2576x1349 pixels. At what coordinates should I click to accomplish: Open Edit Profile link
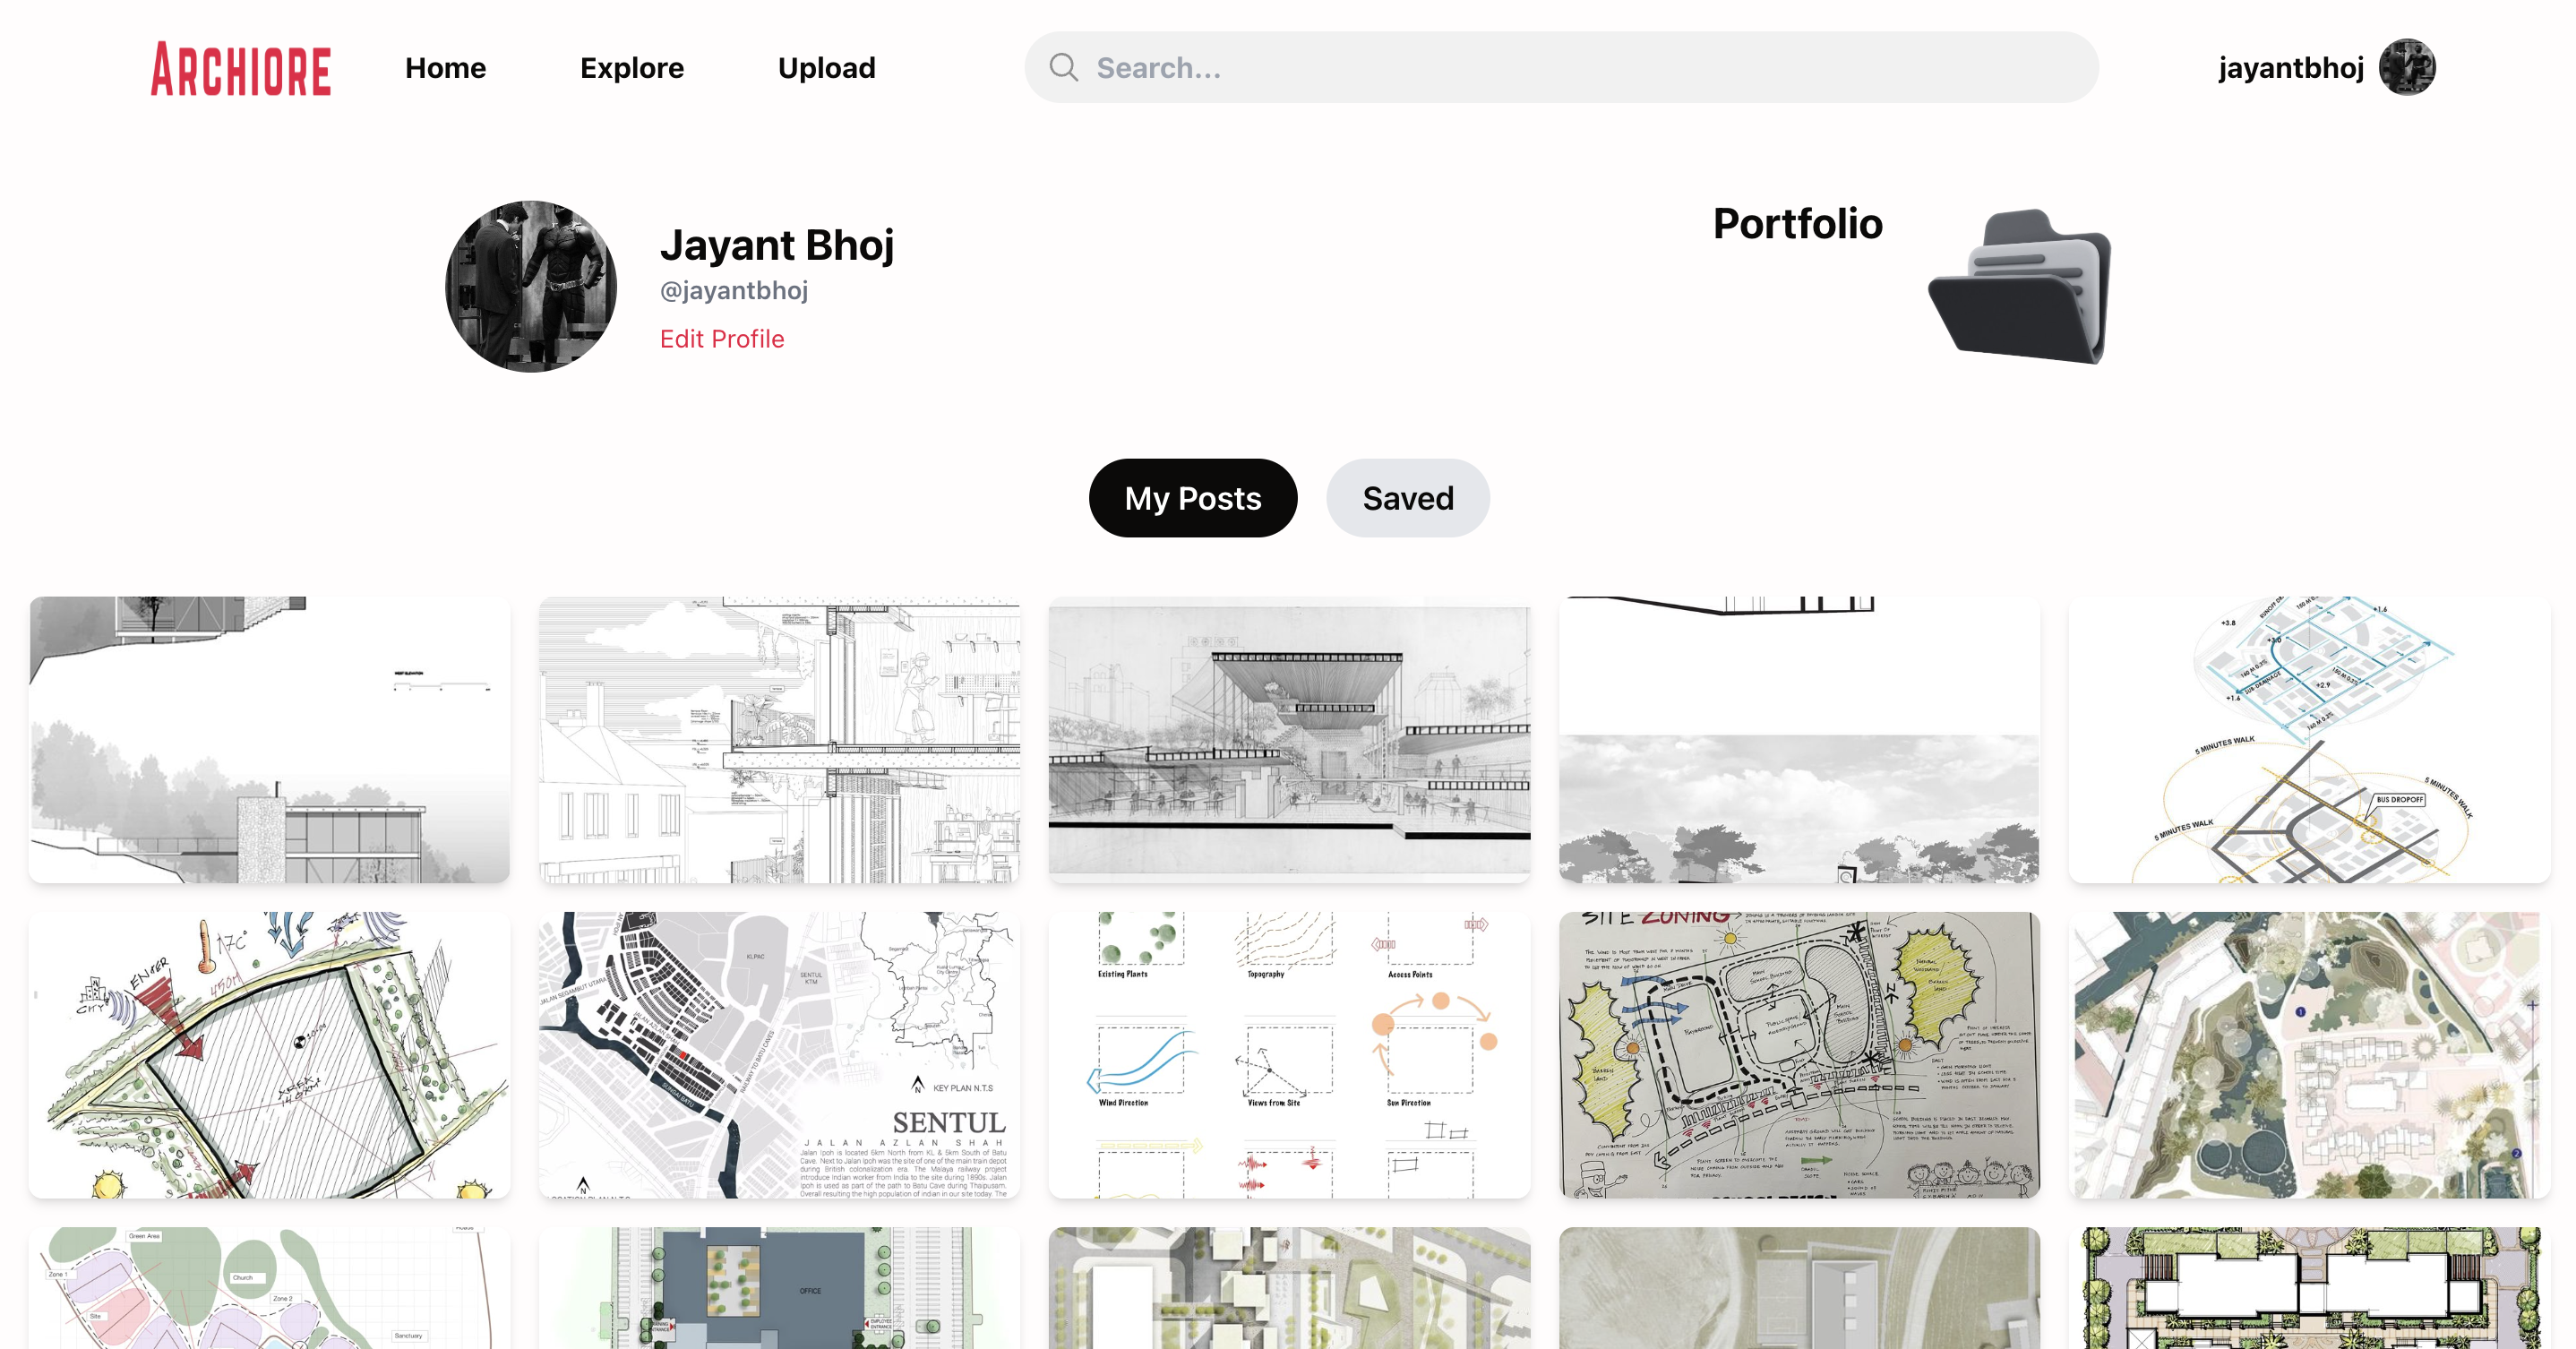(x=721, y=339)
